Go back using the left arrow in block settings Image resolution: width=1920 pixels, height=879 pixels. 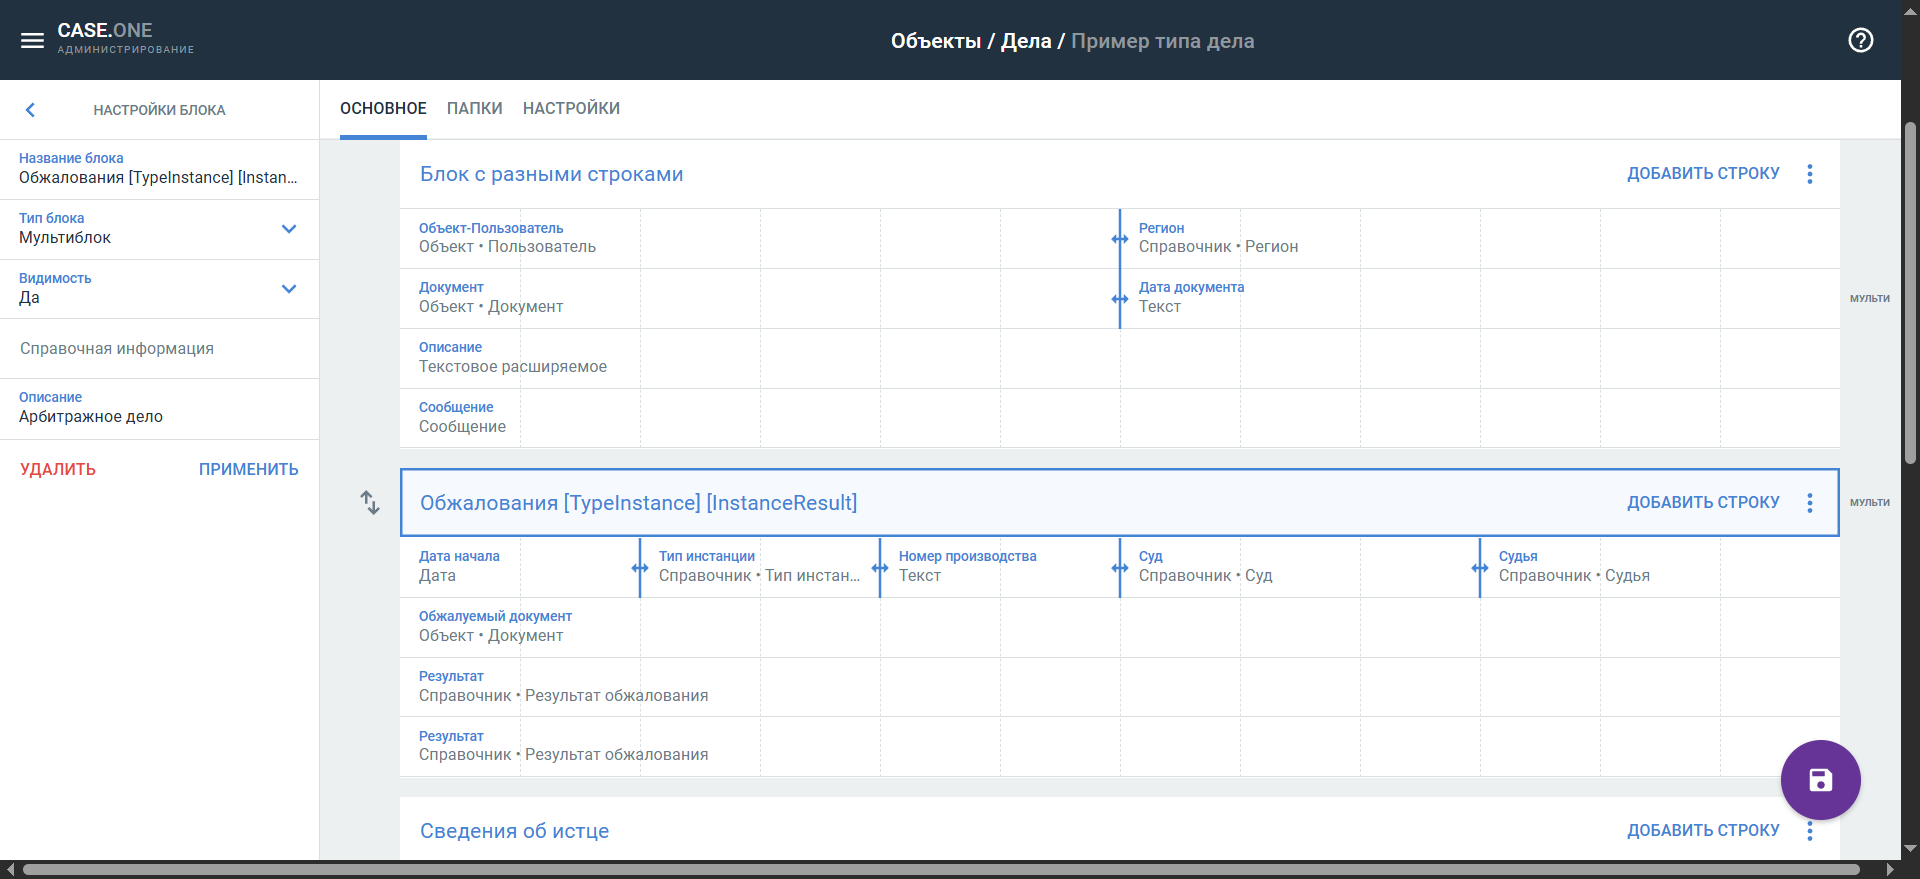pos(30,110)
